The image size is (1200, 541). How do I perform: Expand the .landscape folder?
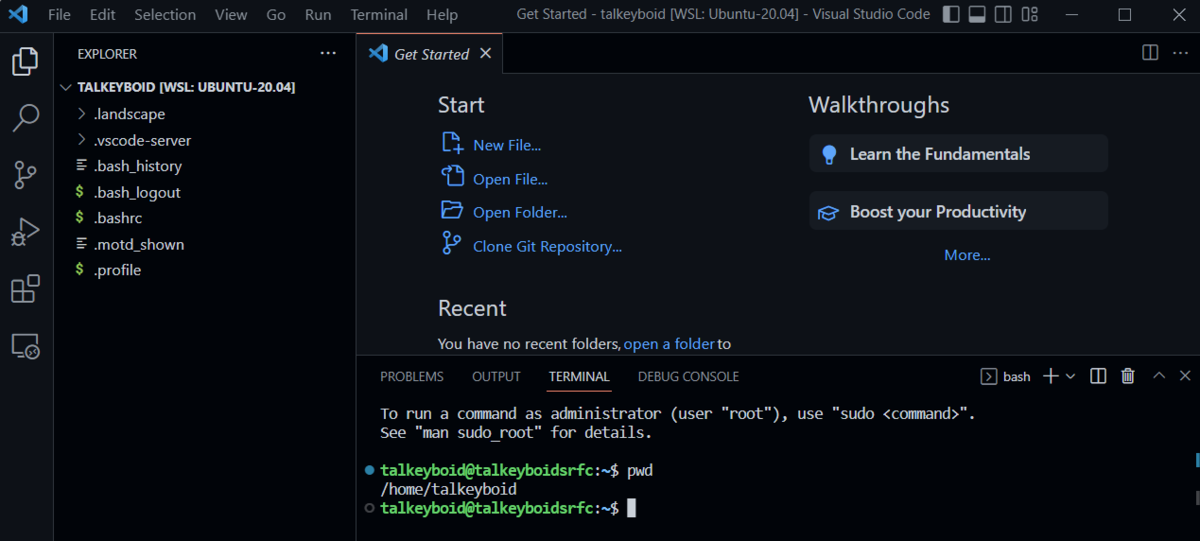click(204, 114)
